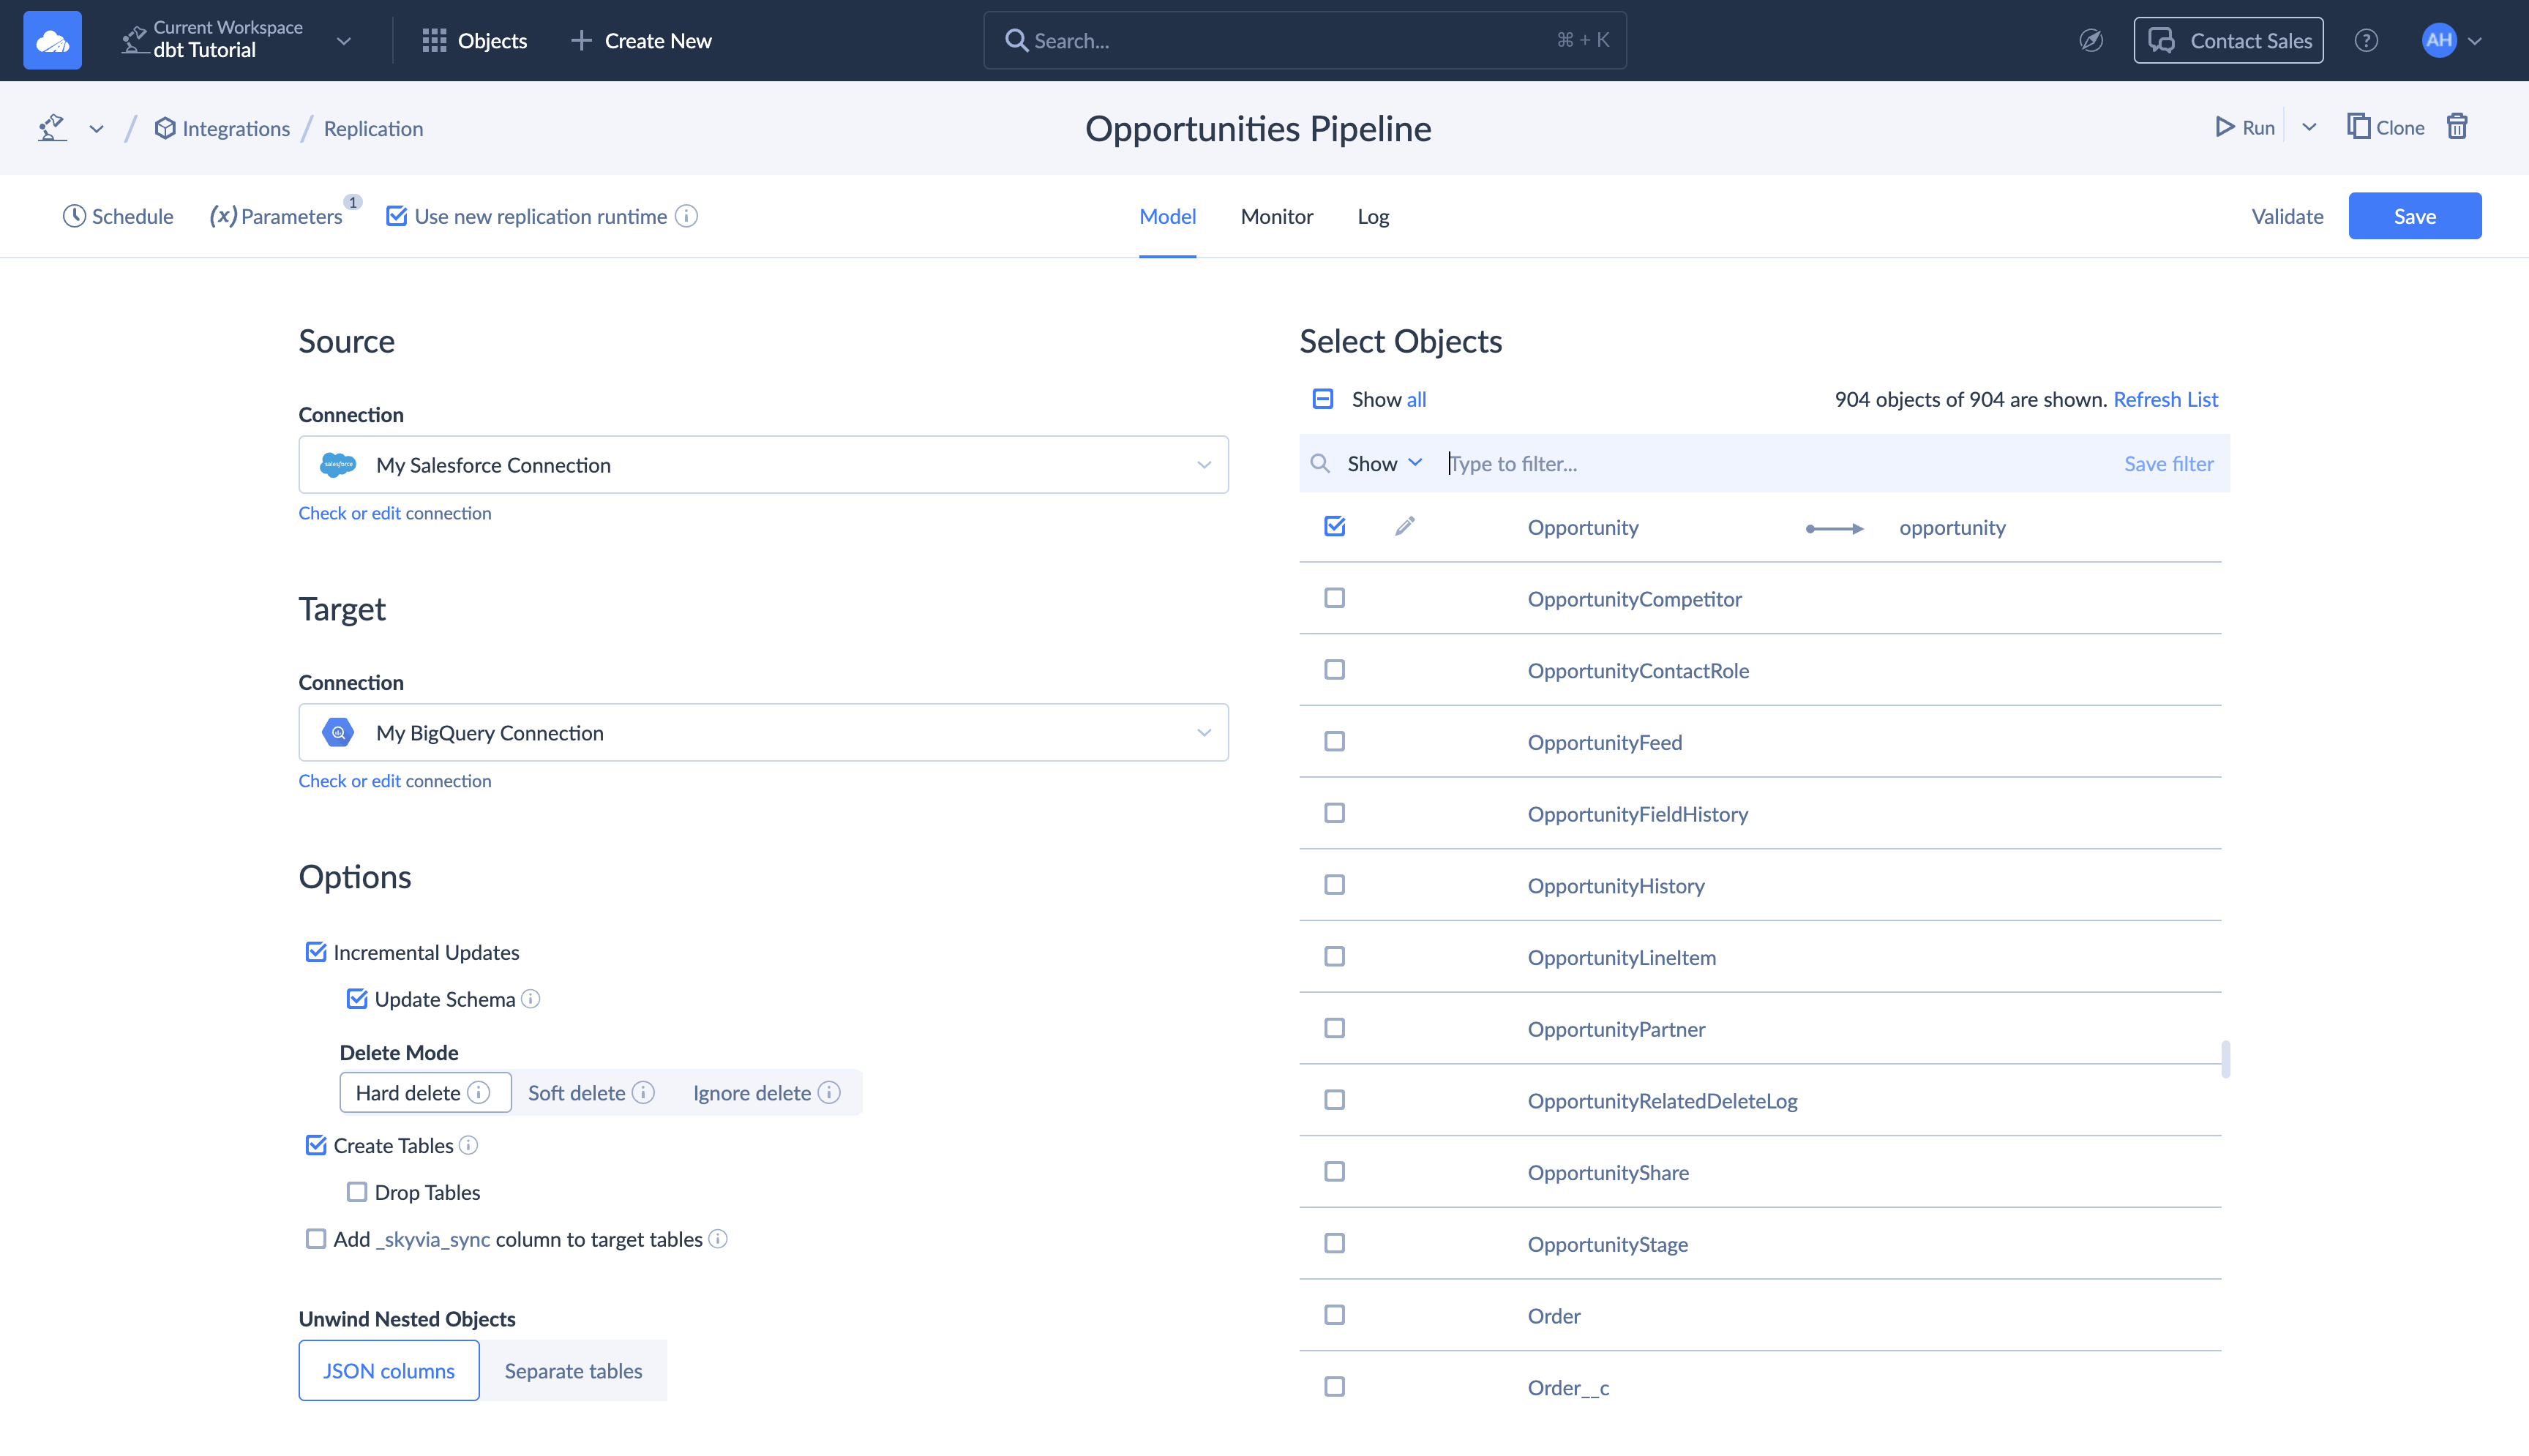Switch to the Model tab
The image size is (2529, 1456).
[x=1167, y=216]
